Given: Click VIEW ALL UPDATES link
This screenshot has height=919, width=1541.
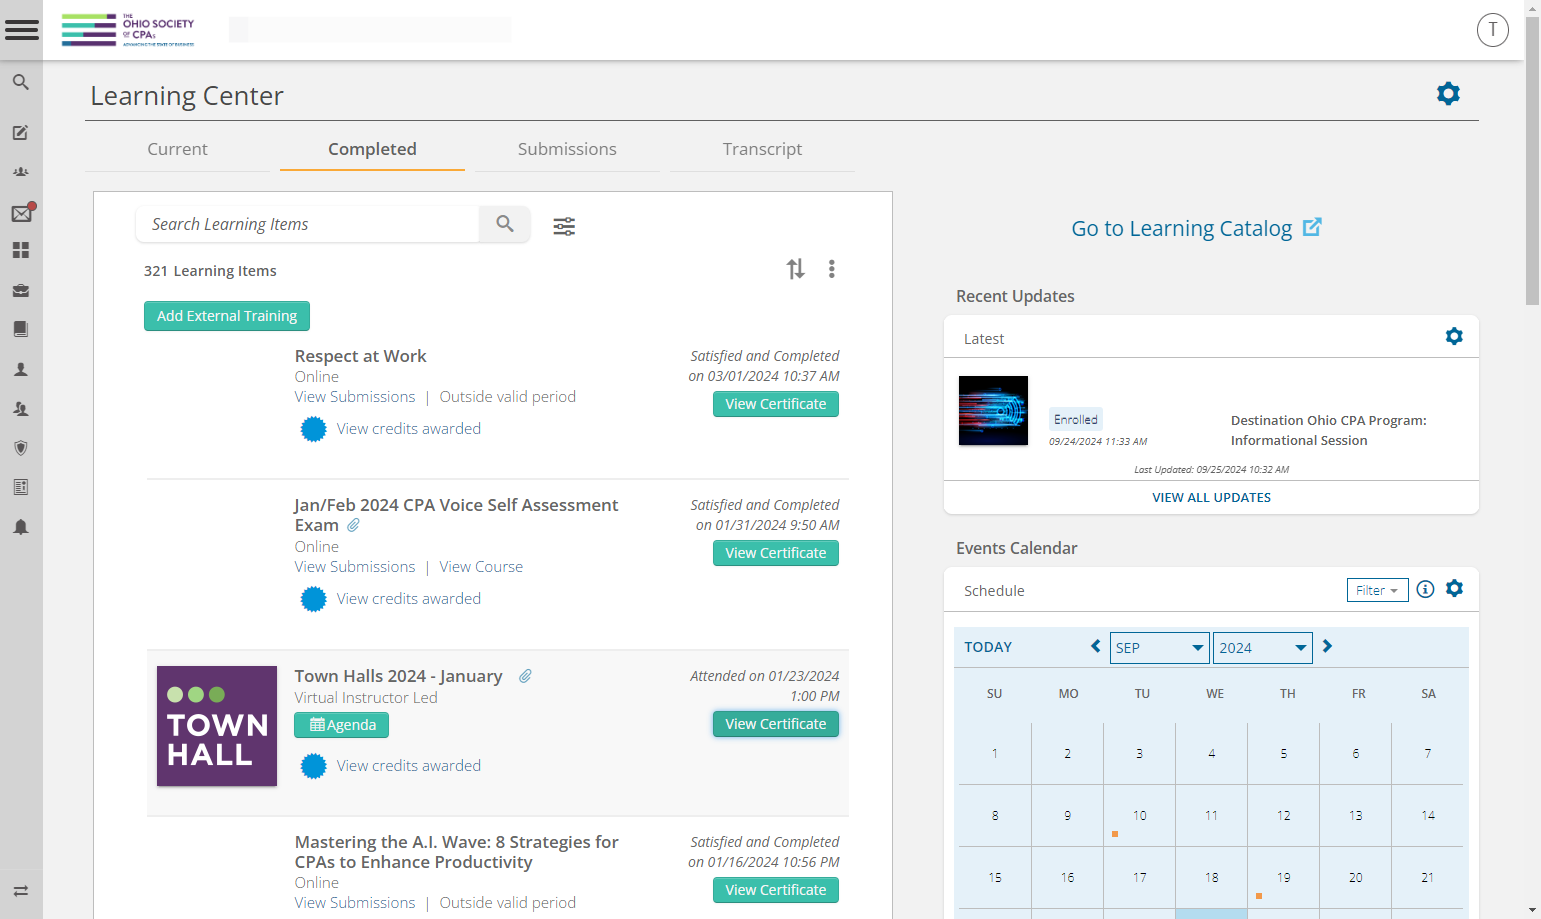Looking at the screenshot, I should 1211,497.
